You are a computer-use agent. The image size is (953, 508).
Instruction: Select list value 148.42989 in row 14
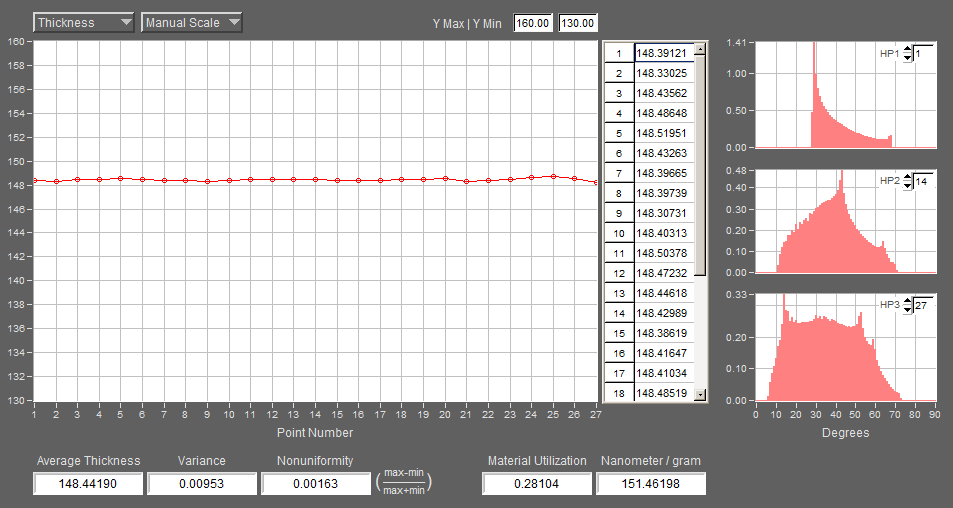click(664, 313)
